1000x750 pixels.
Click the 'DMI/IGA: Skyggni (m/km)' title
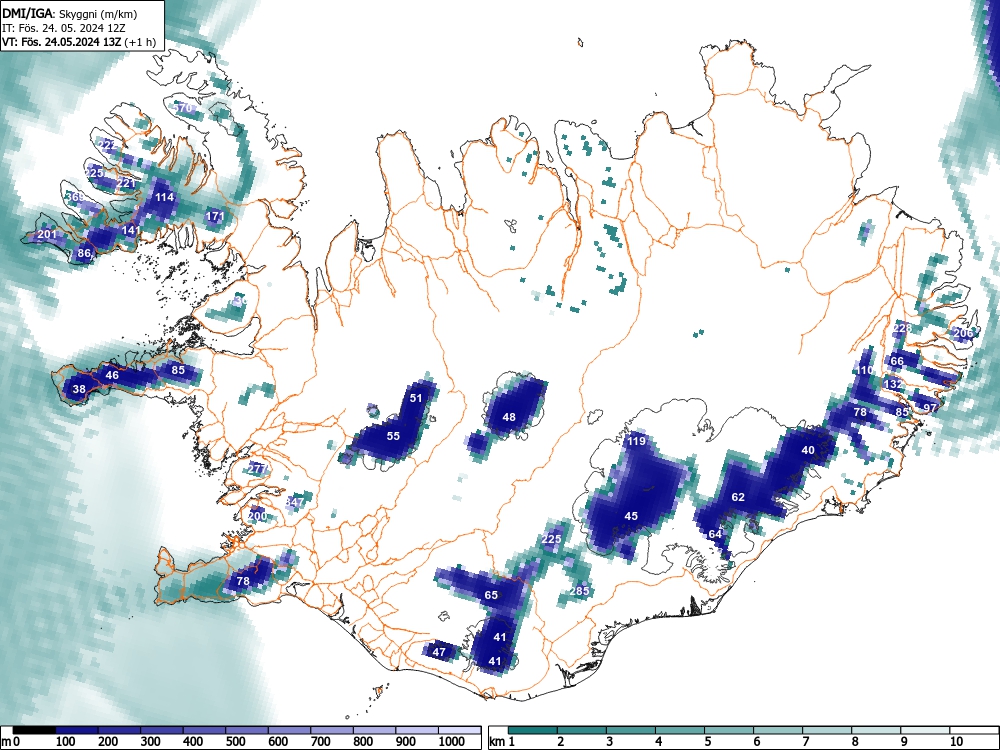70,13
